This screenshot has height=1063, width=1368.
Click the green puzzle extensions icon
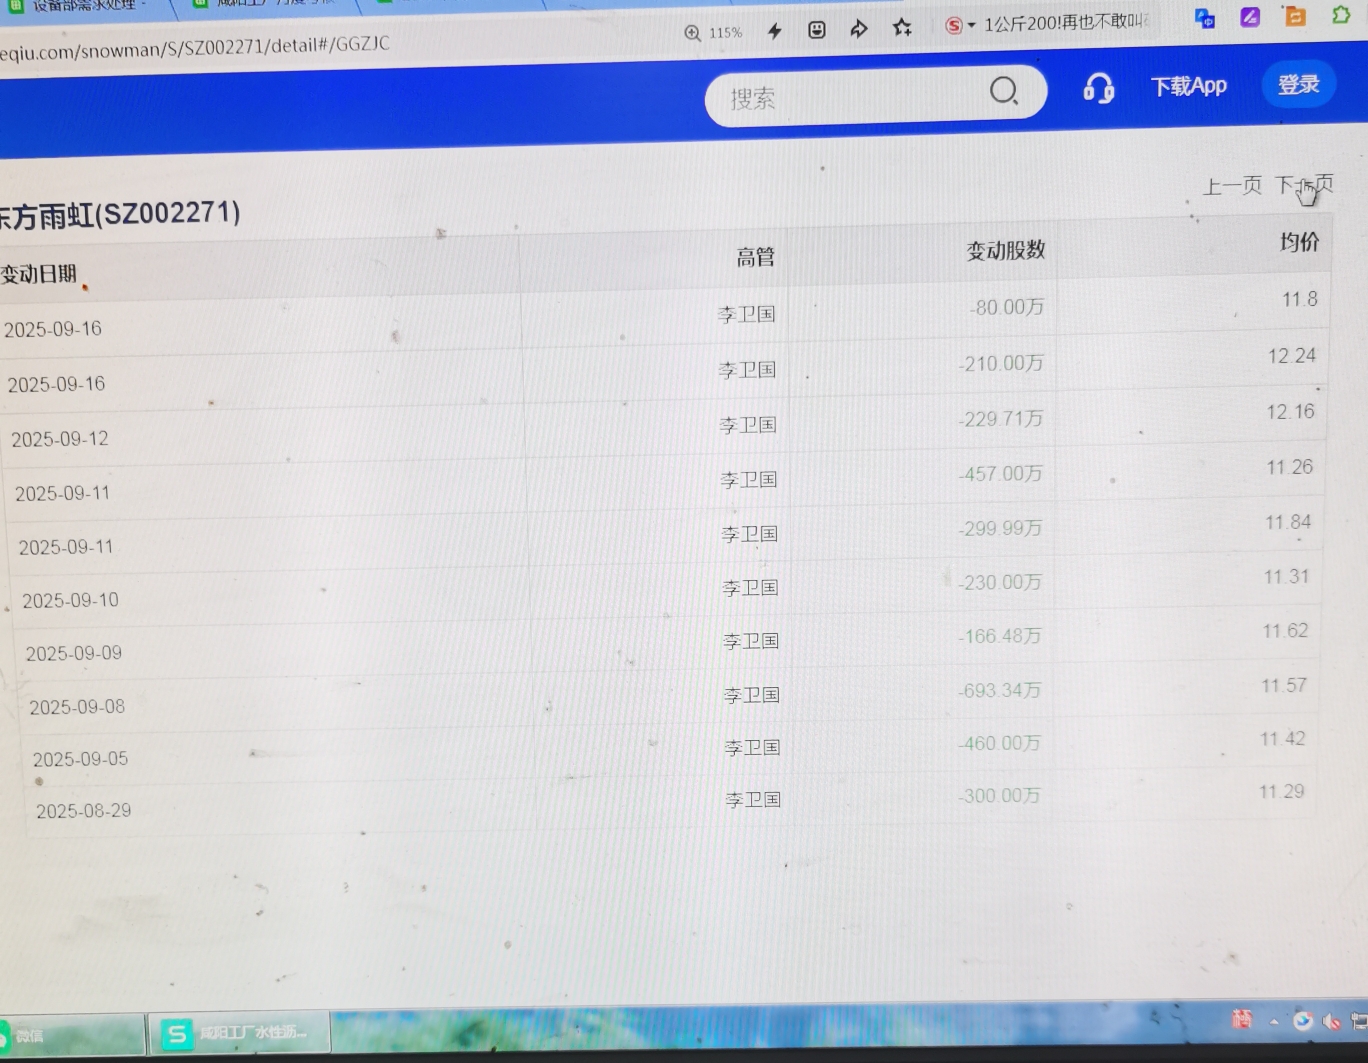pyautogui.click(x=1341, y=15)
